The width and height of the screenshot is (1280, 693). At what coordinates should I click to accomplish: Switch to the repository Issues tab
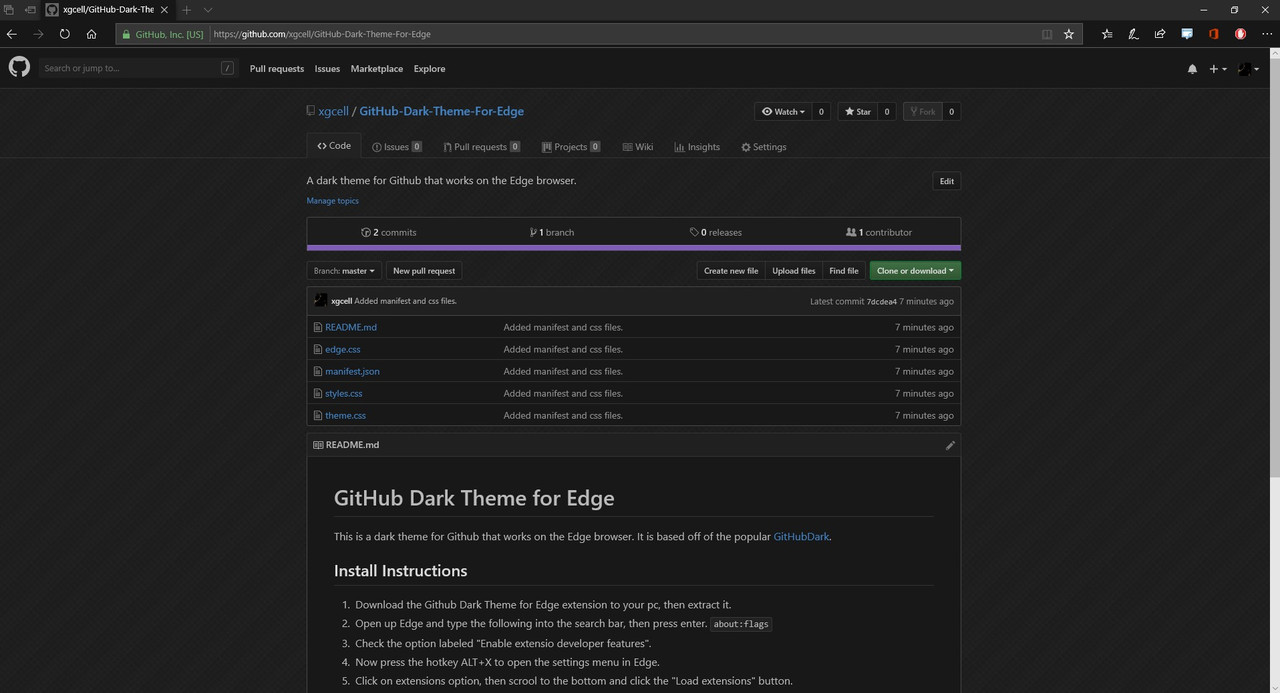pyautogui.click(x=397, y=147)
